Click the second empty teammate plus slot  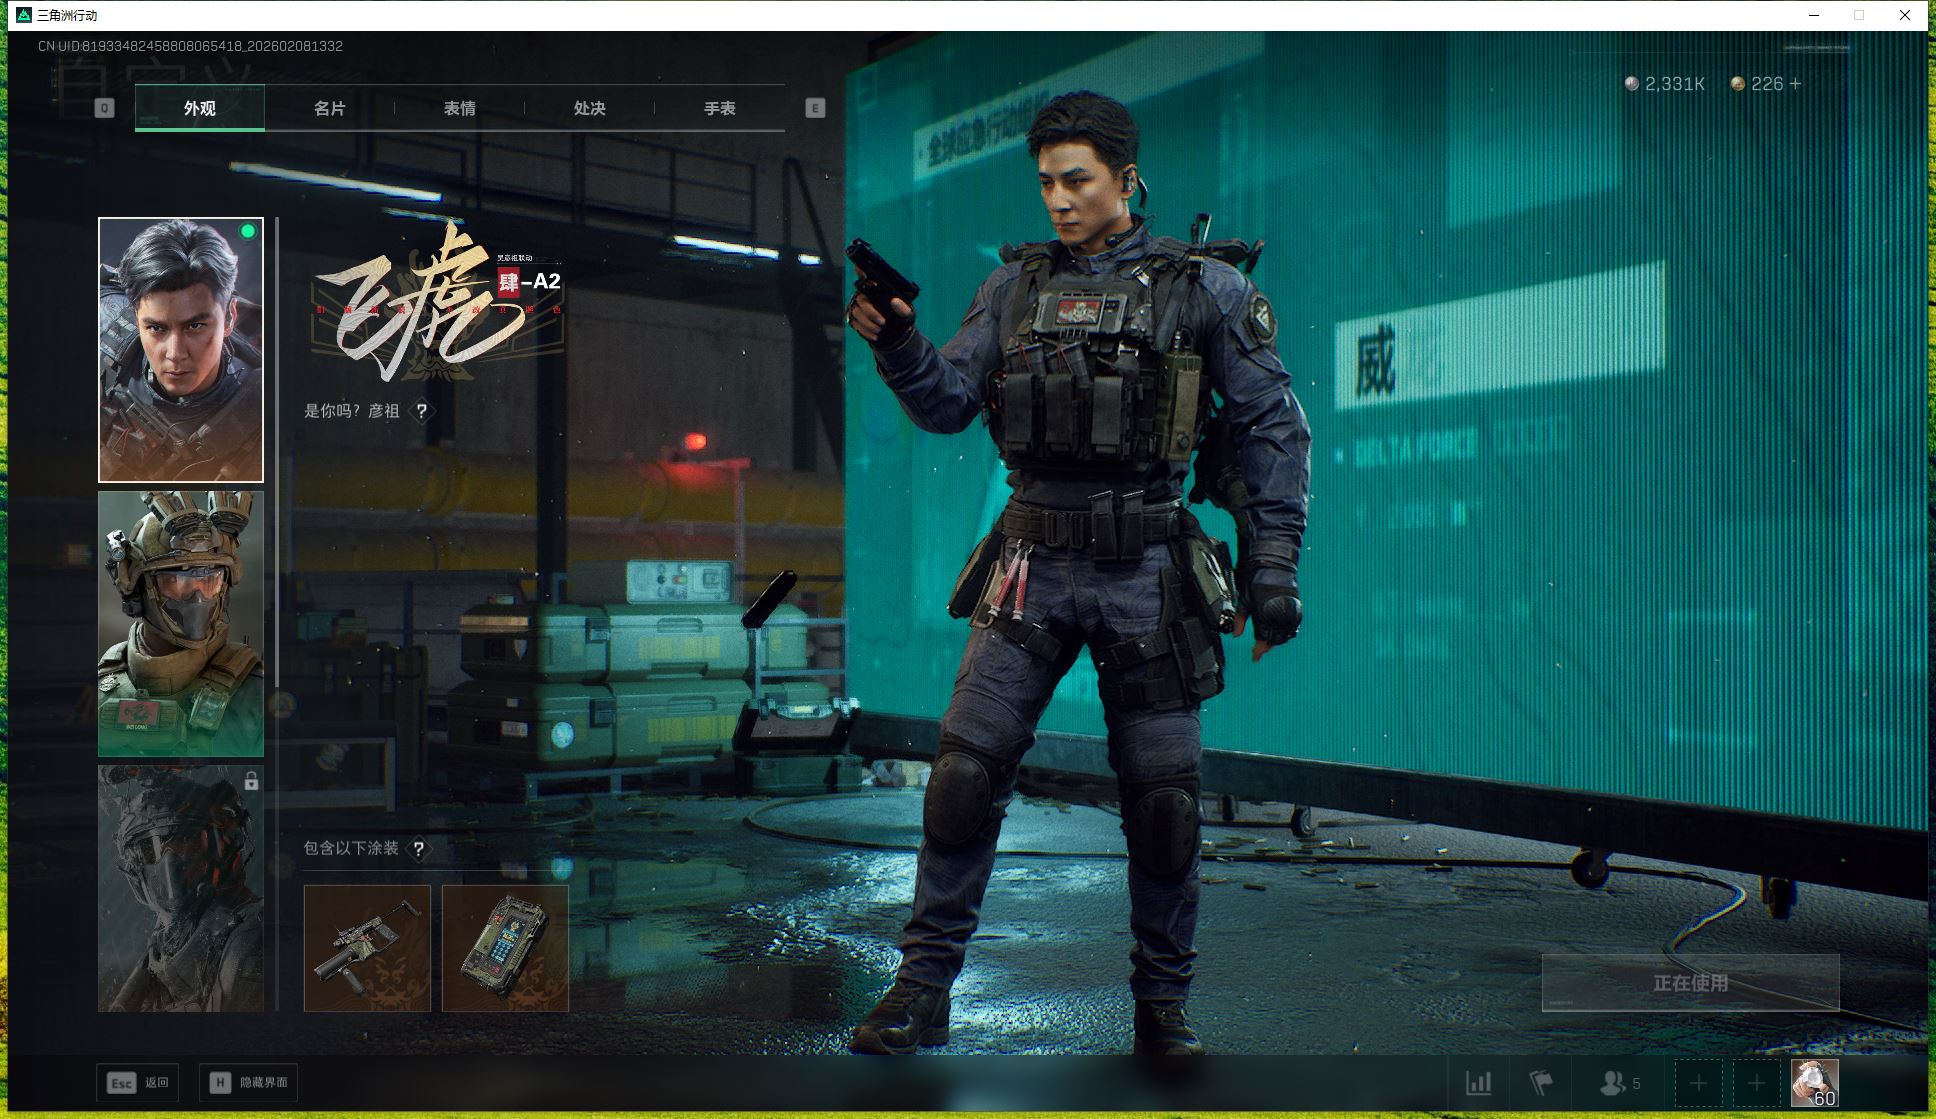[x=1756, y=1083]
